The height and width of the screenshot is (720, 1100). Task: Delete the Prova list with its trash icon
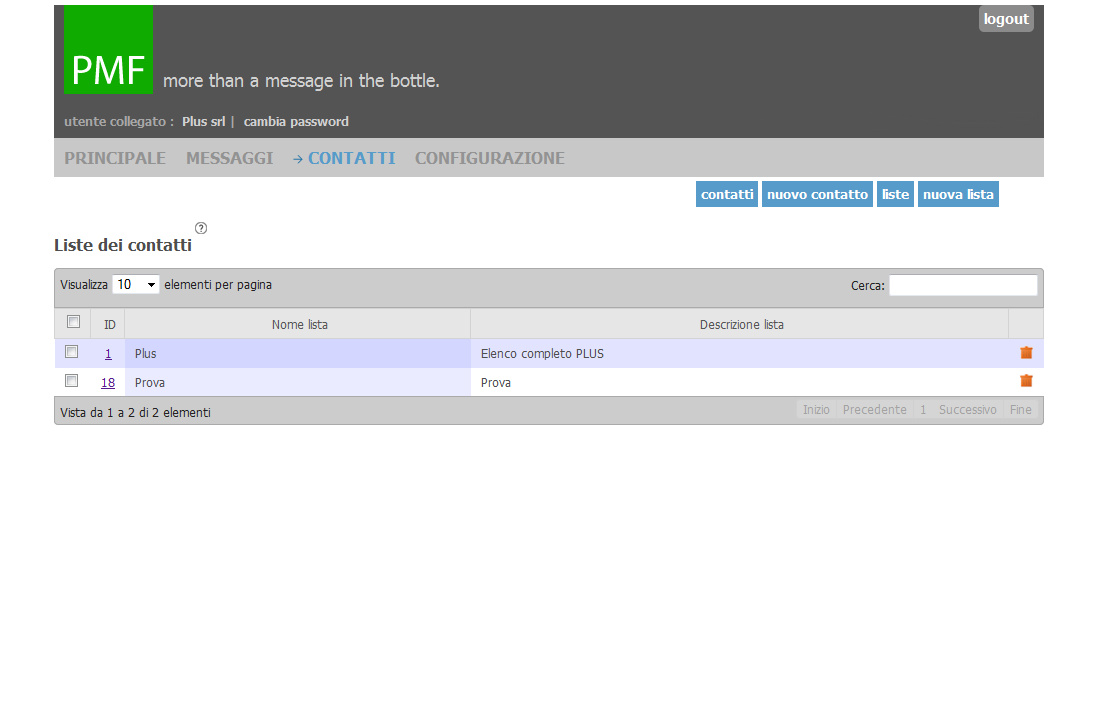tap(1026, 381)
